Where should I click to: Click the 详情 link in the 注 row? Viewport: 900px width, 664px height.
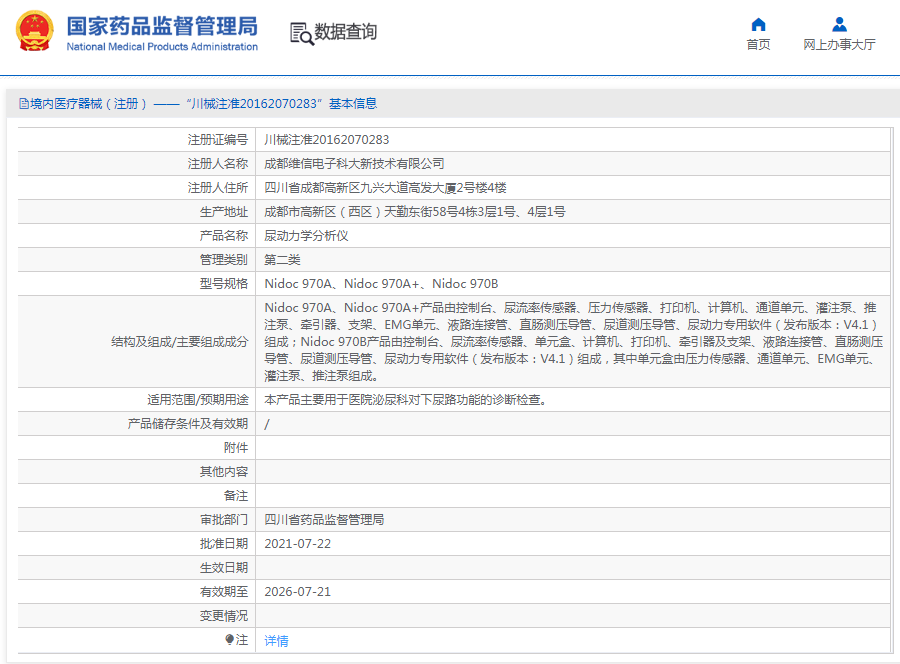(x=276, y=640)
